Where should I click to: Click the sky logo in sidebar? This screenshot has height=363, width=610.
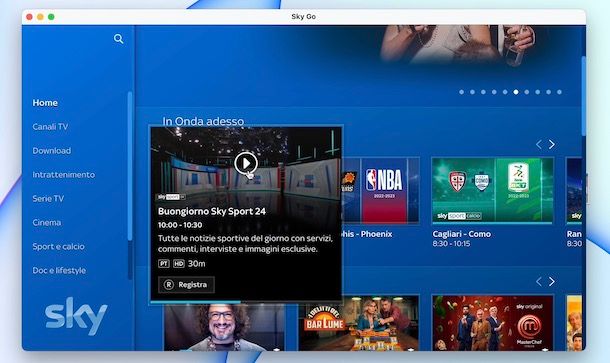tap(76, 316)
